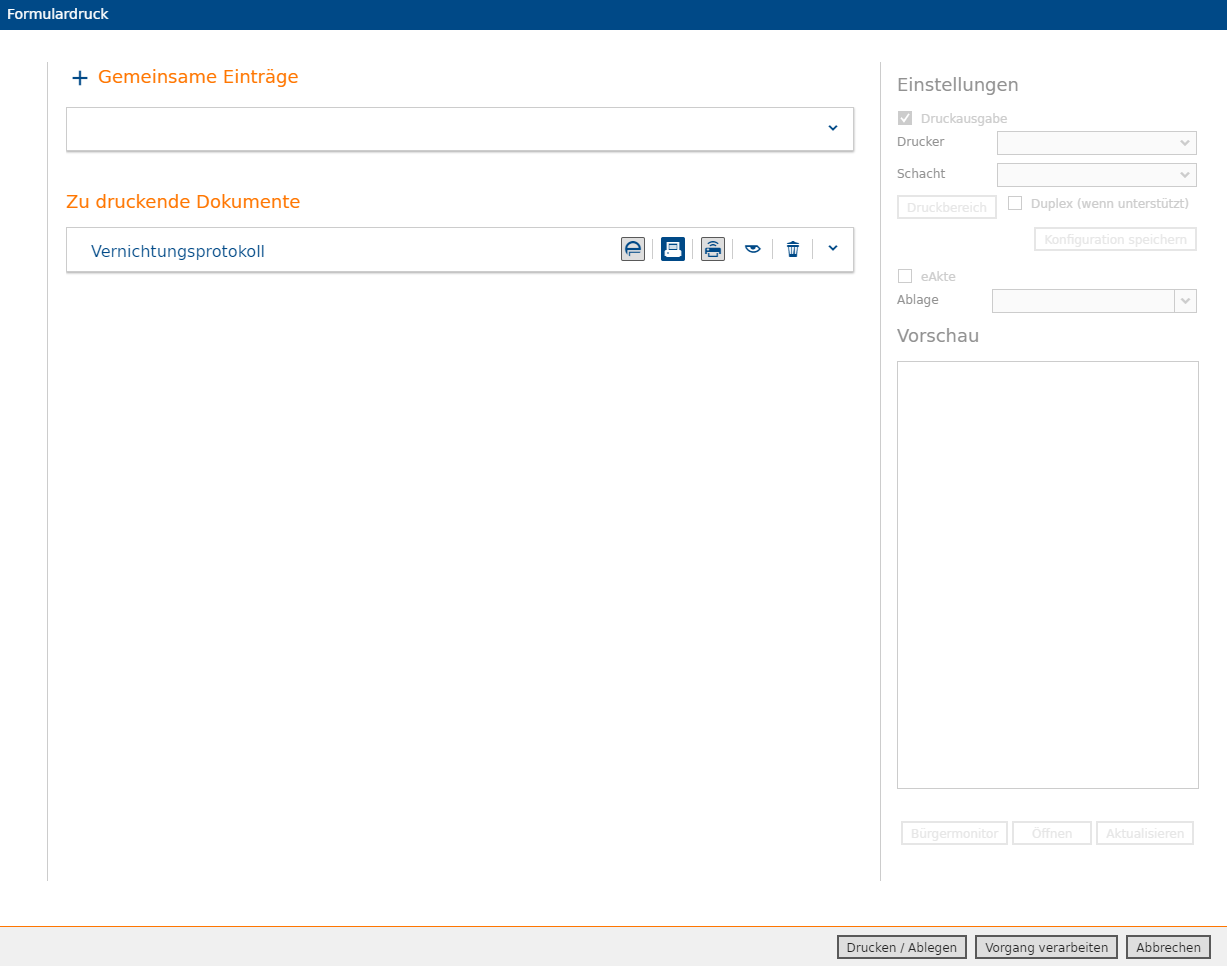Tick the eAkte checkbox
Image resolution: width=1227 pixels, height=966 pixels.
click(x=905, y=276)
